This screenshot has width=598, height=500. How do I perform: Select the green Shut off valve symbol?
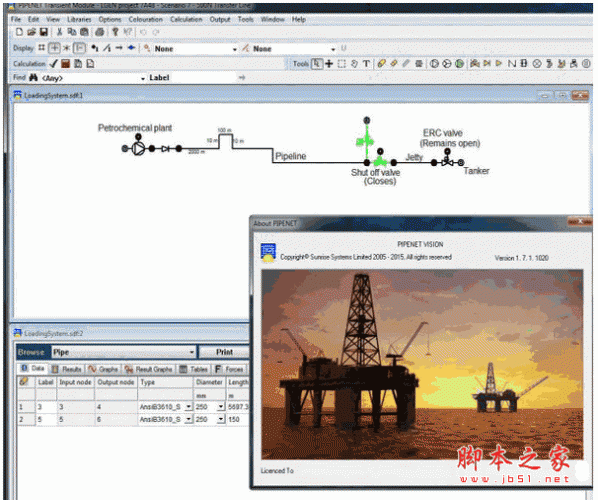click(380, 161)
